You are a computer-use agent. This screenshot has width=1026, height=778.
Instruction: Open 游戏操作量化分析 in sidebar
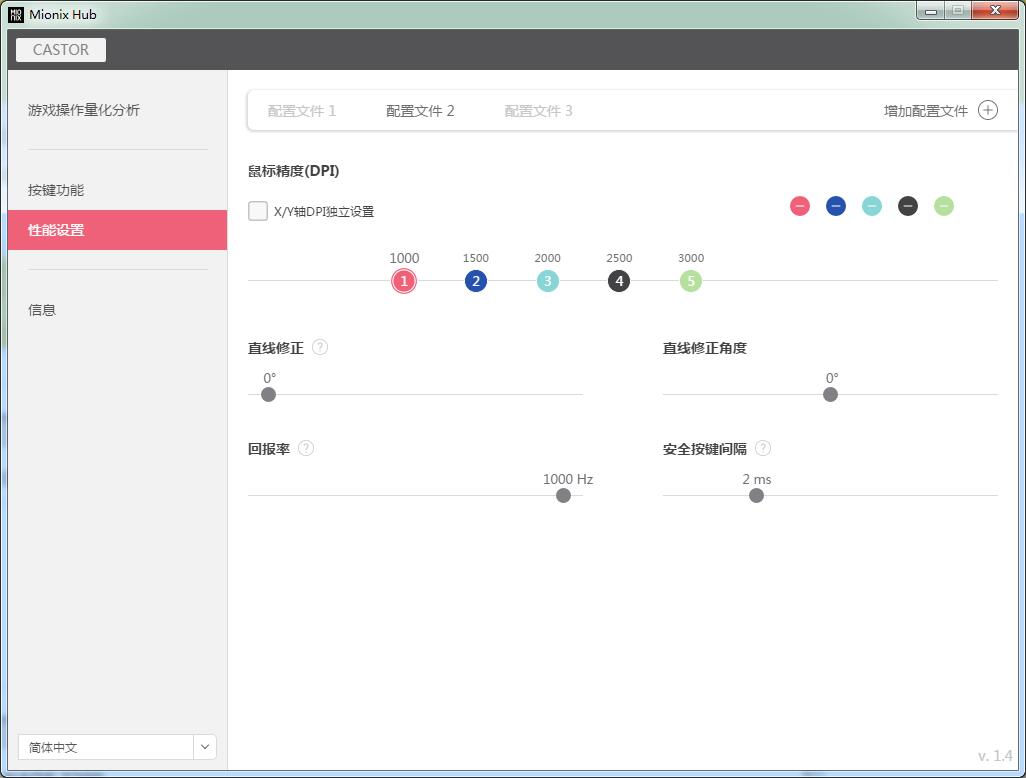[84, 110]
